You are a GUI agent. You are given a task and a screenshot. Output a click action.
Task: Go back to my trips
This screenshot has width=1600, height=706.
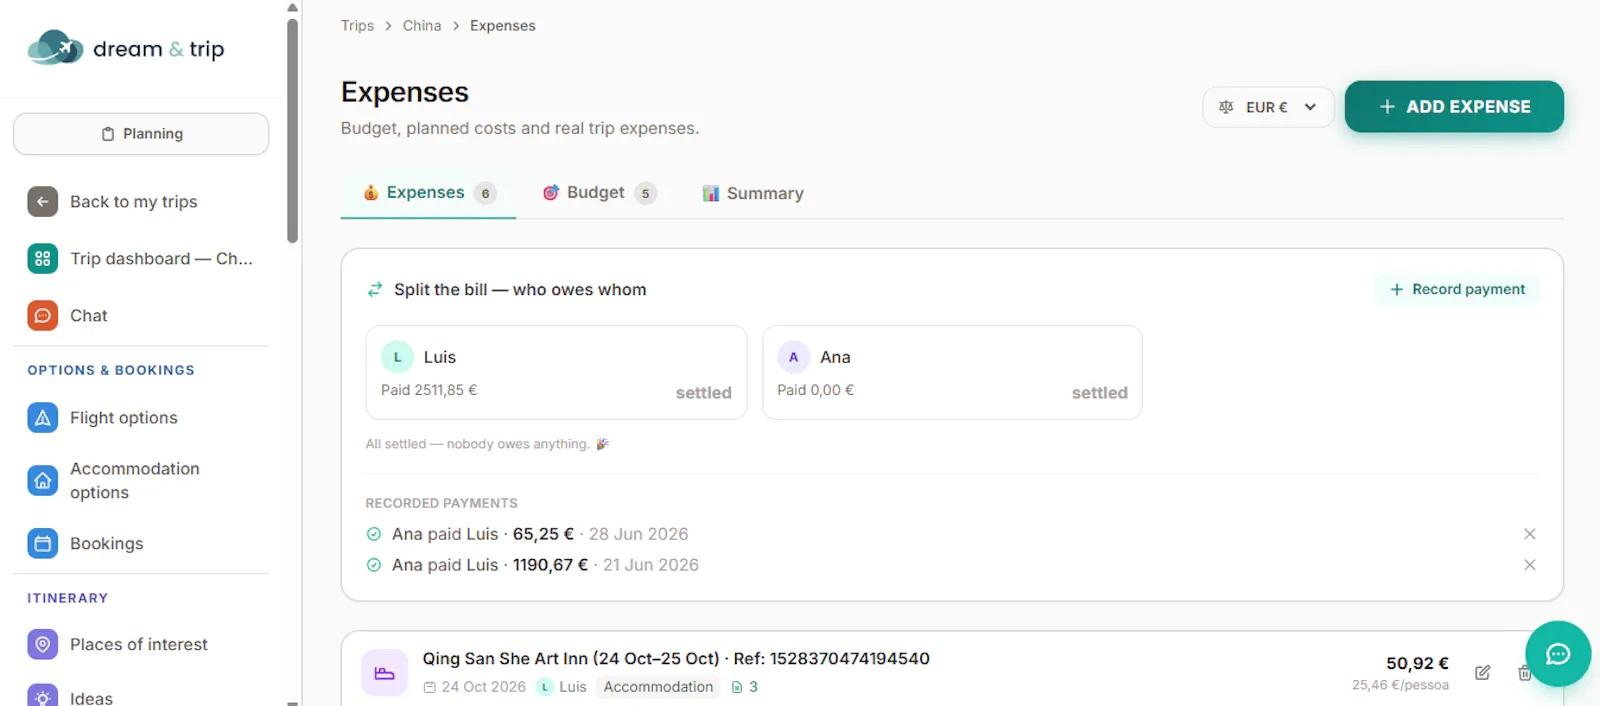[141, 202]
